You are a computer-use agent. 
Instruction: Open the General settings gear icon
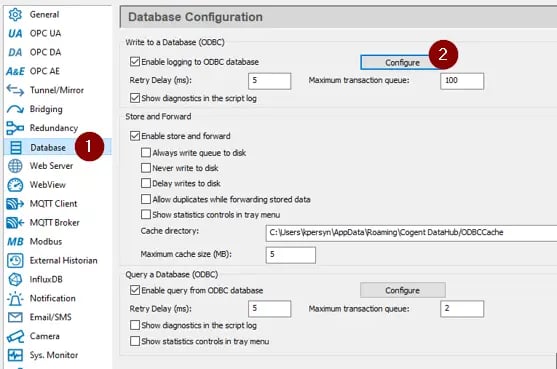tap(15, 15)
